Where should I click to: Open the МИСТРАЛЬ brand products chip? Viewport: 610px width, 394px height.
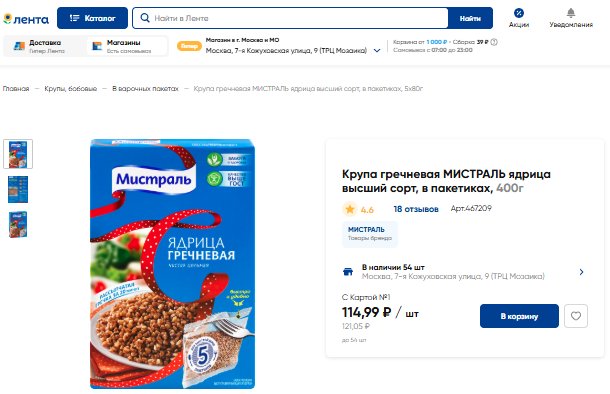coord(370,234)
